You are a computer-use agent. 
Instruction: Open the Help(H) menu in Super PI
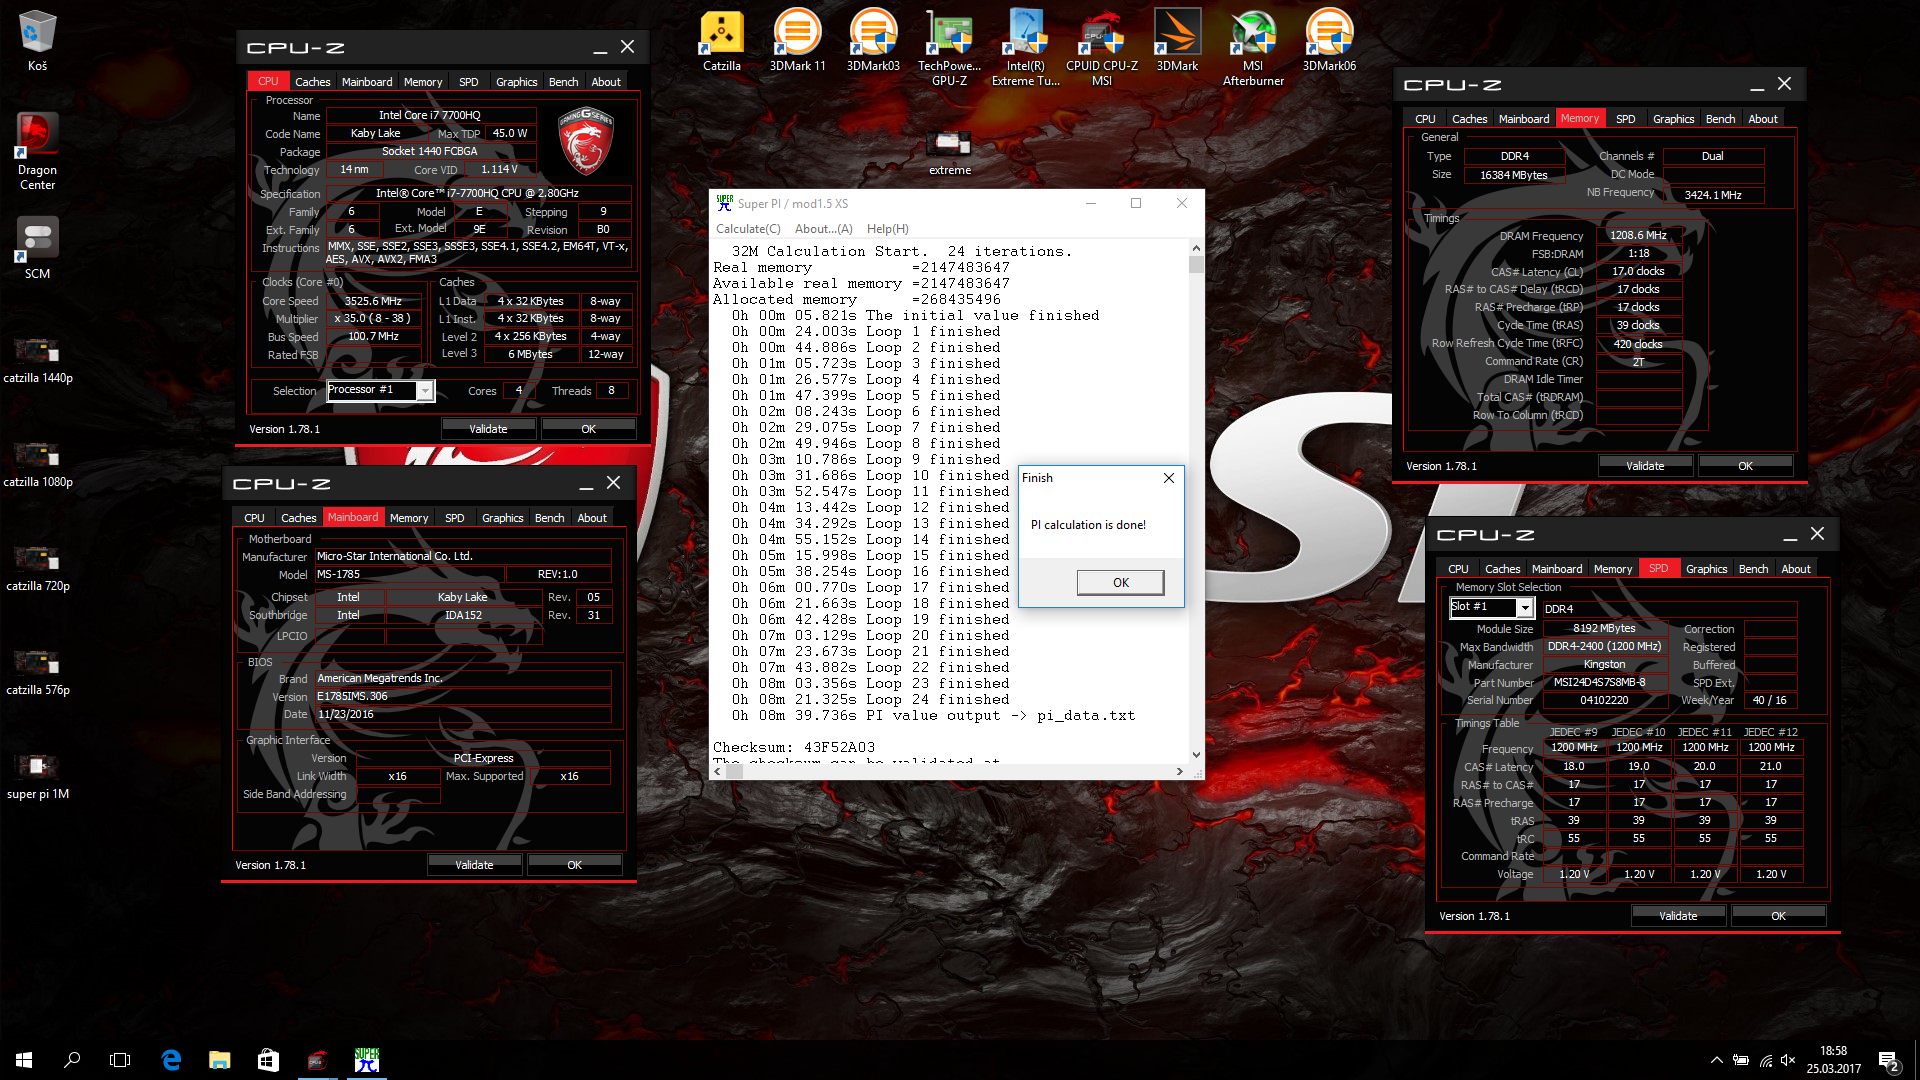click(x=887, y=229)
